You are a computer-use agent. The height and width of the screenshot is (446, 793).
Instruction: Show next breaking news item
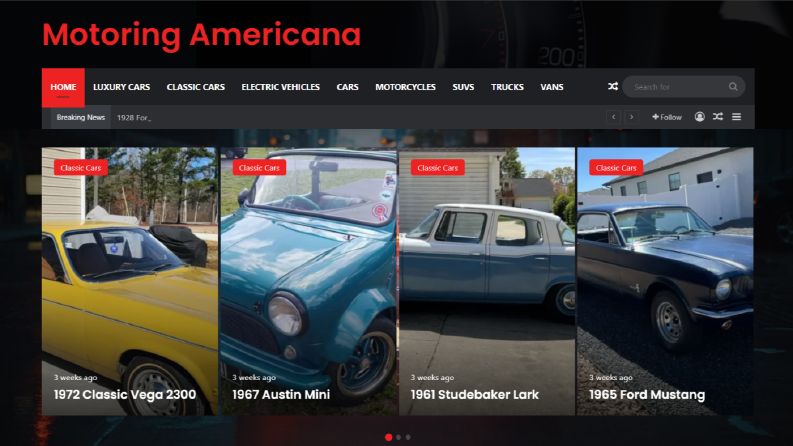[631, 117]
